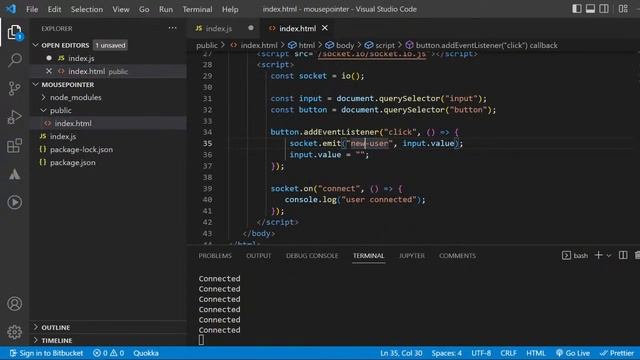Open the terminal launch profile dropdown arrow

point(609,256)
